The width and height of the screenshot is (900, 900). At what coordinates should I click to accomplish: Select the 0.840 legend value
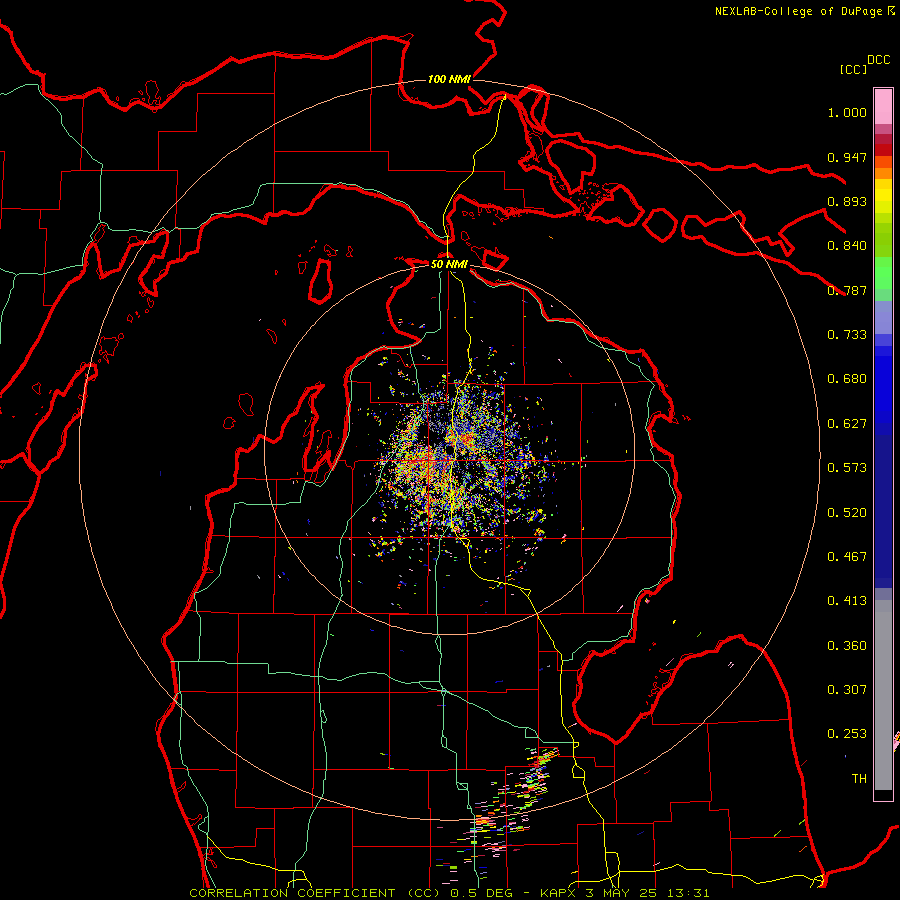[847, 246]
